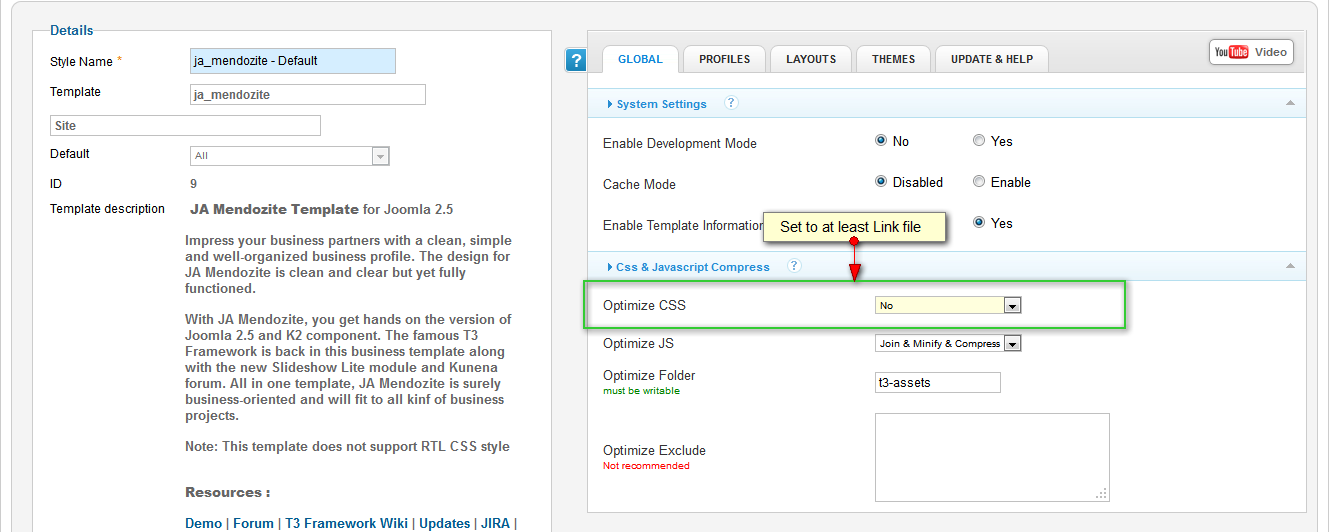
Task: Open the YouTube Video button
Action: (1251, 52)
